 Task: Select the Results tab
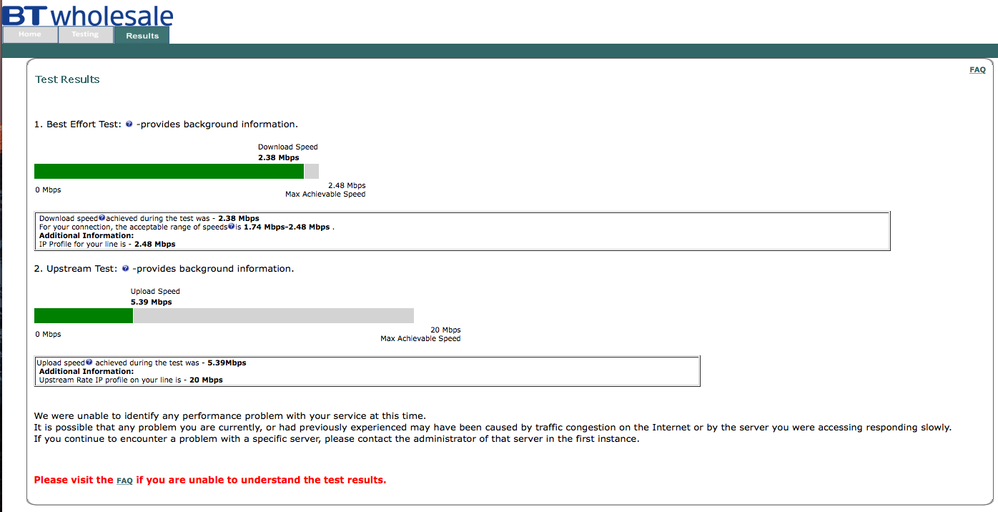tap(142, 36)
